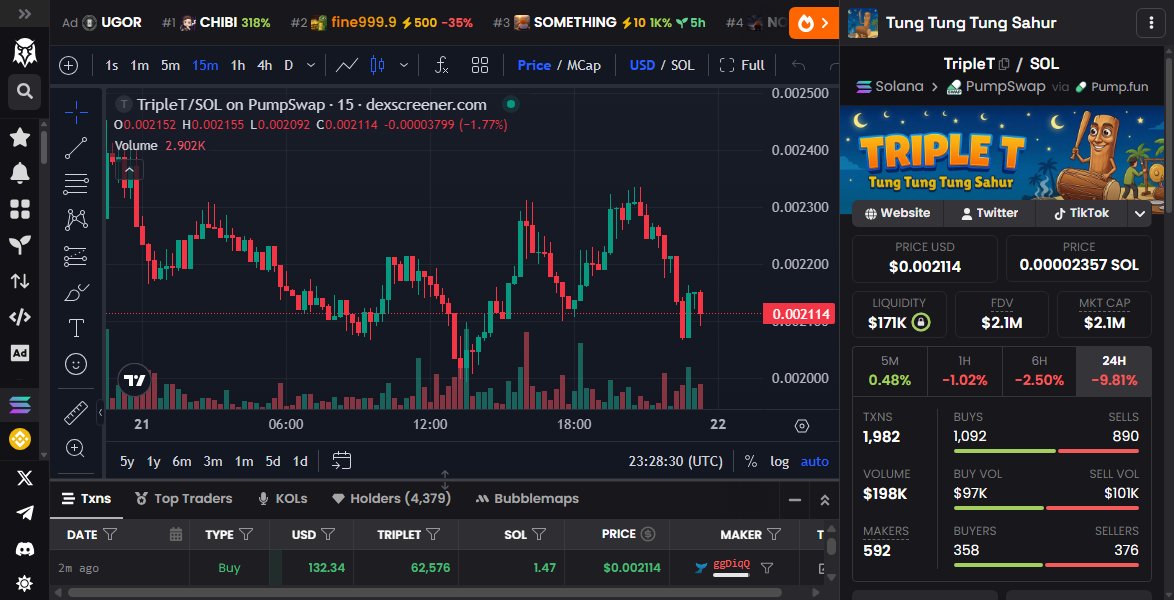This screenshot has width=1174, height=600.
Task: Open the token TikTok link
Action: tap(1081, 213)
